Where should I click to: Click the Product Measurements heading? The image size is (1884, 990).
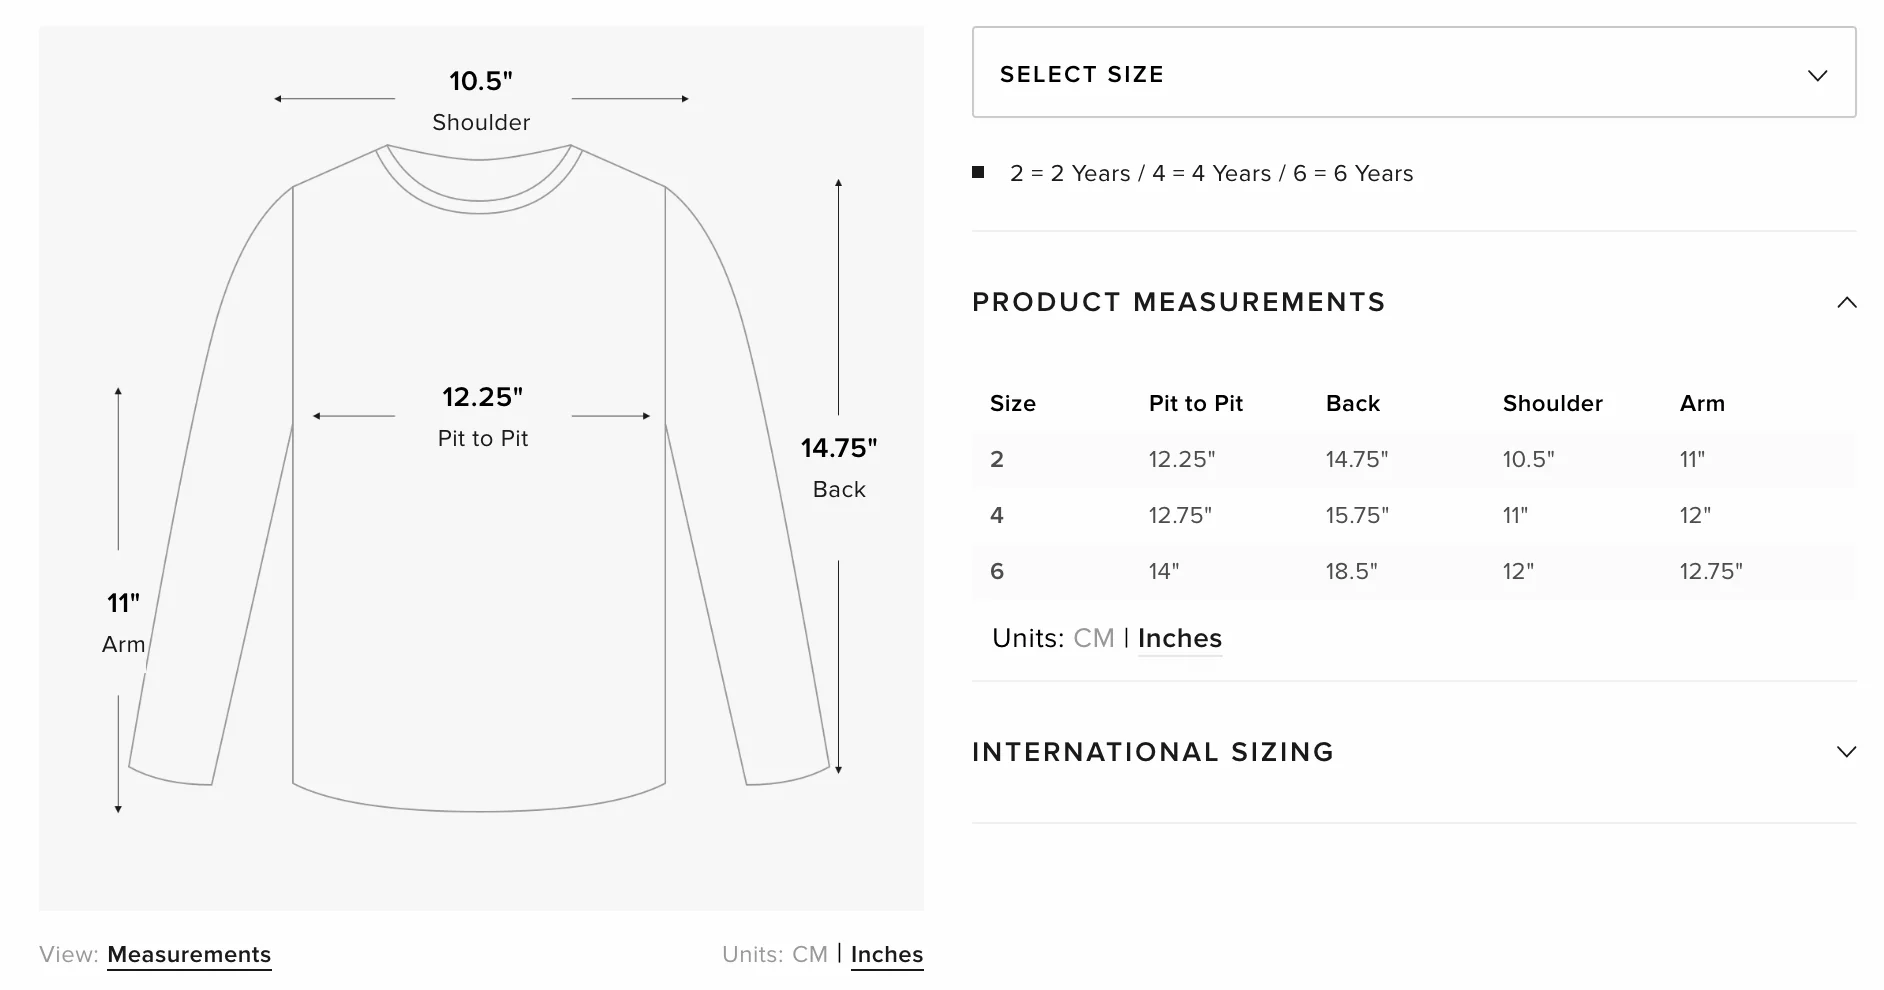tap(1179, 302)
